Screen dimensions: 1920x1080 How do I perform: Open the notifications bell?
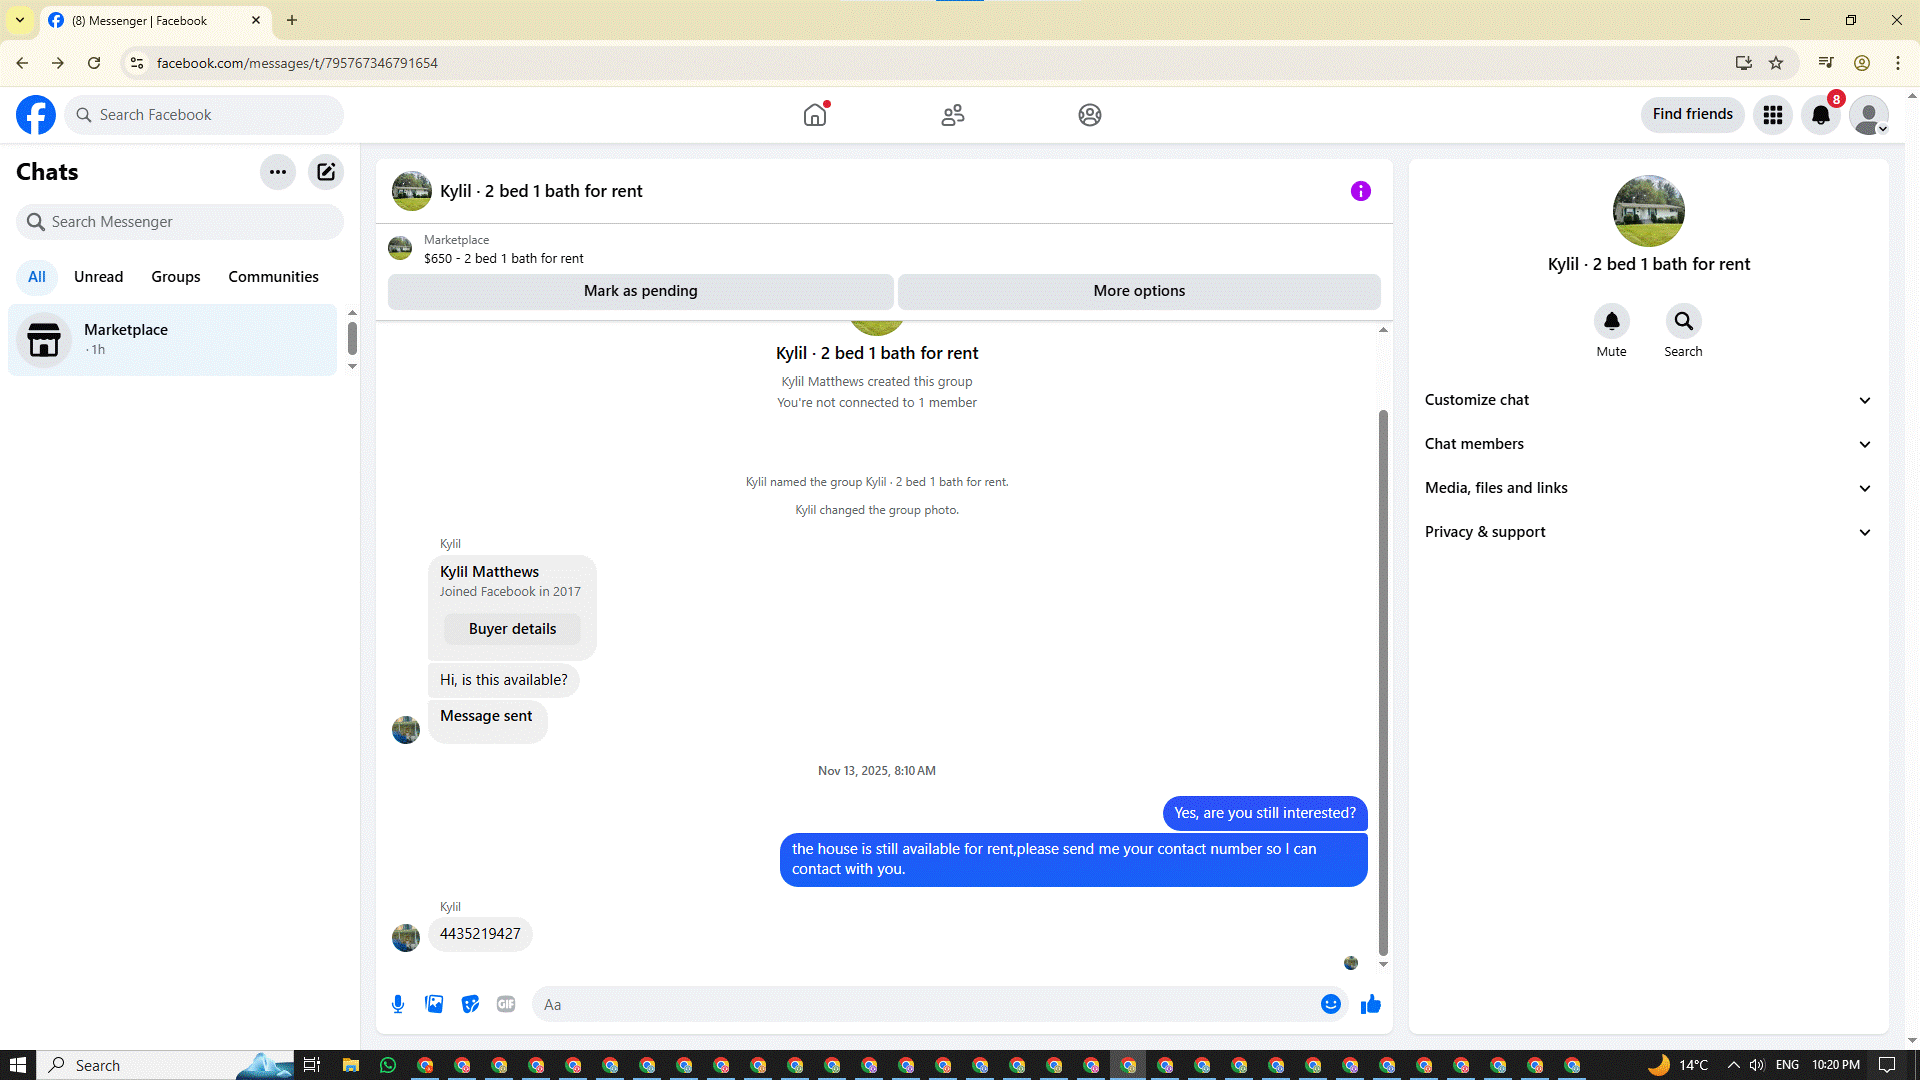coord(1821,115)
